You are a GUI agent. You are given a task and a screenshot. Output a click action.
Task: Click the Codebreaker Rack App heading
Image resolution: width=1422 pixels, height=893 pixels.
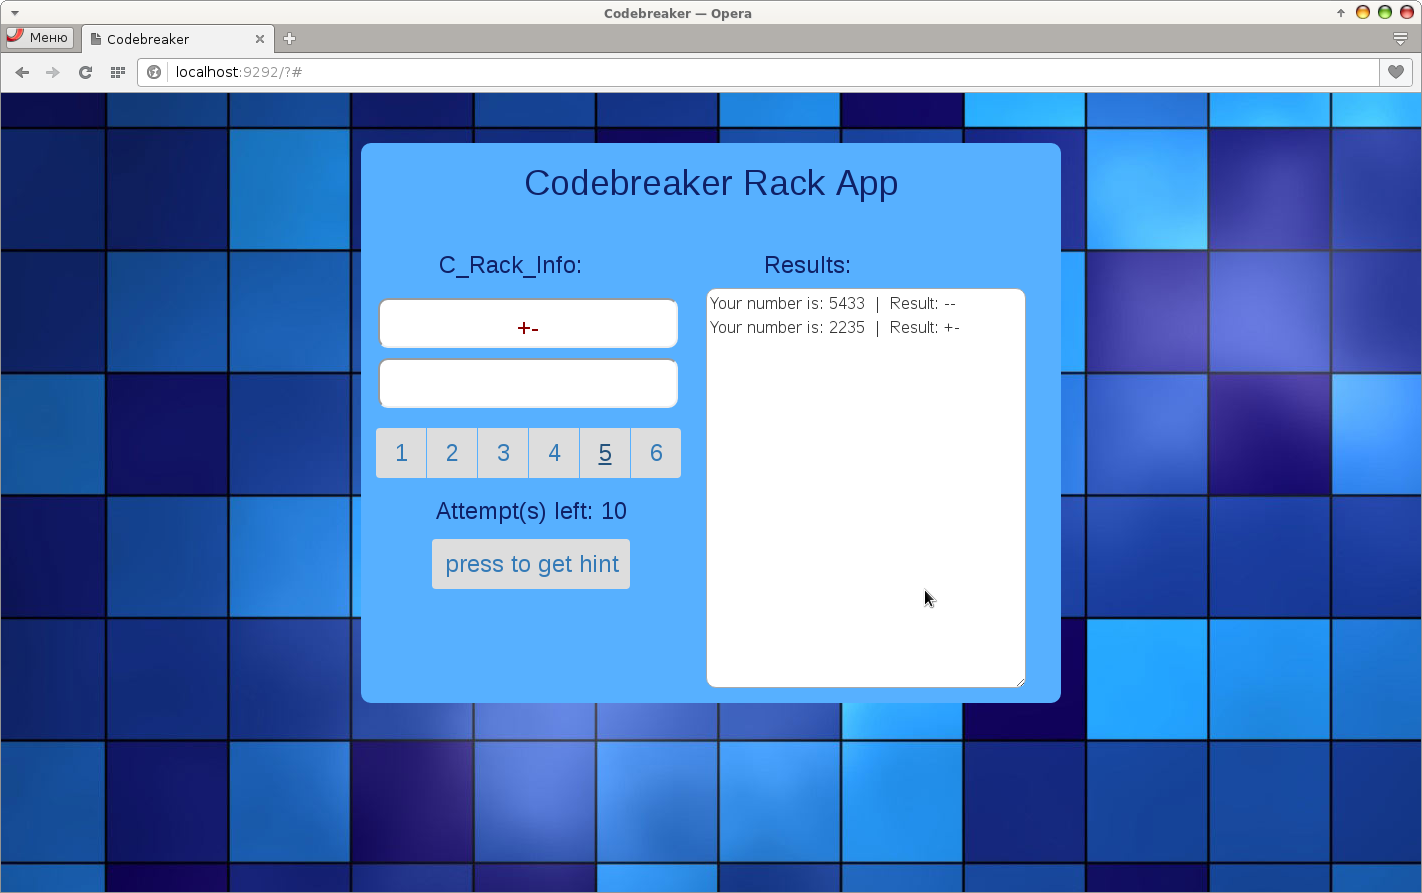pyautogui.click(x=711, y=183)
